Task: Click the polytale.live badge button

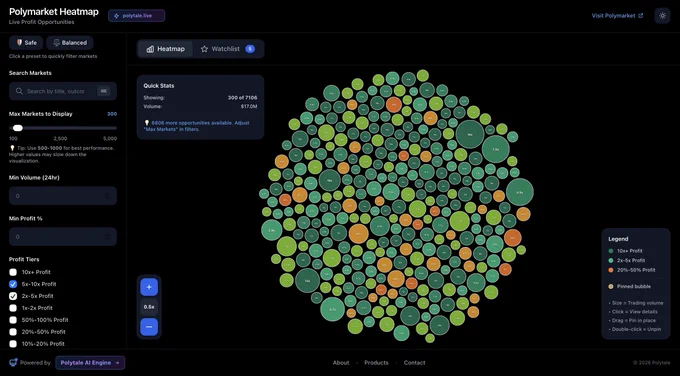Action: tap(137, 16)
